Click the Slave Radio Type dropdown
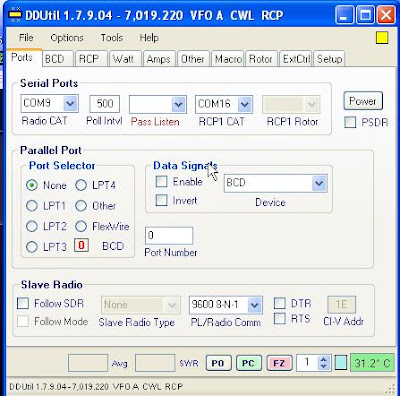The width and height of the screenshot is (400, 396). [140, 305]
